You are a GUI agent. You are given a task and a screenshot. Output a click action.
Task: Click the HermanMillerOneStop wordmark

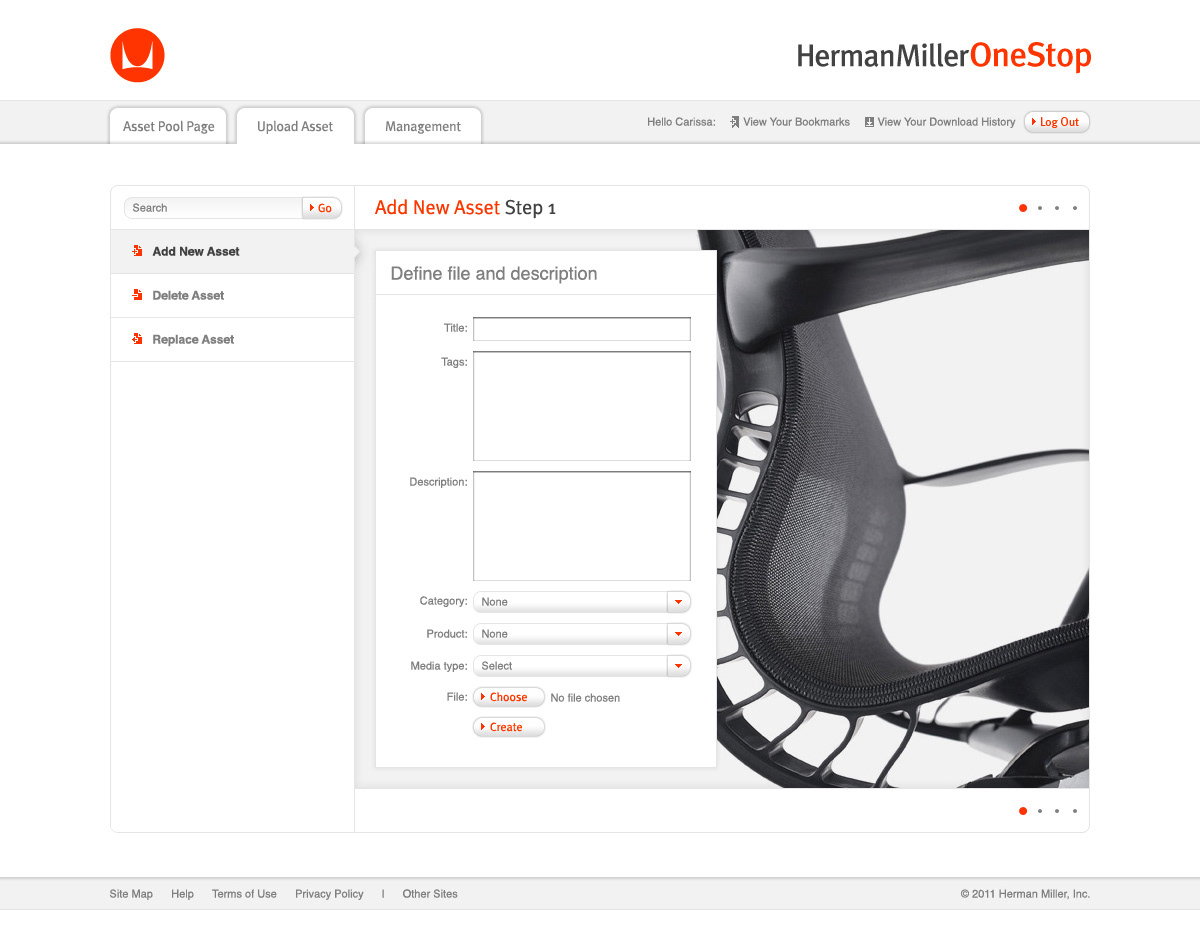944,55
